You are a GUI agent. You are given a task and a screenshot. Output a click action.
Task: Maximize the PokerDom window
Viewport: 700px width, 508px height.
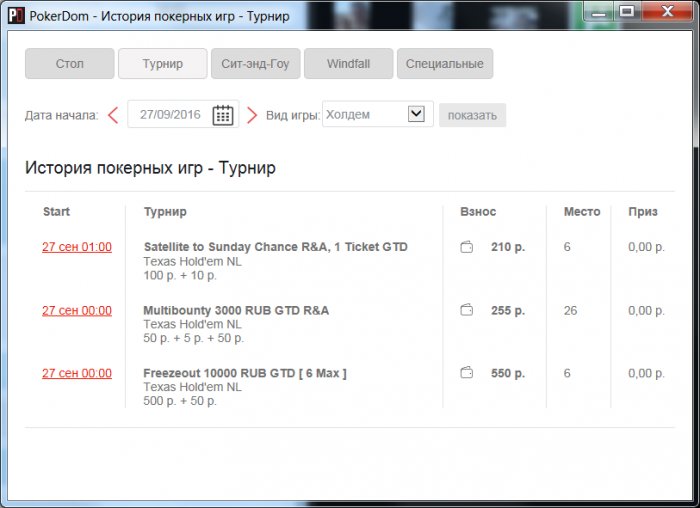tap(626, 11)
